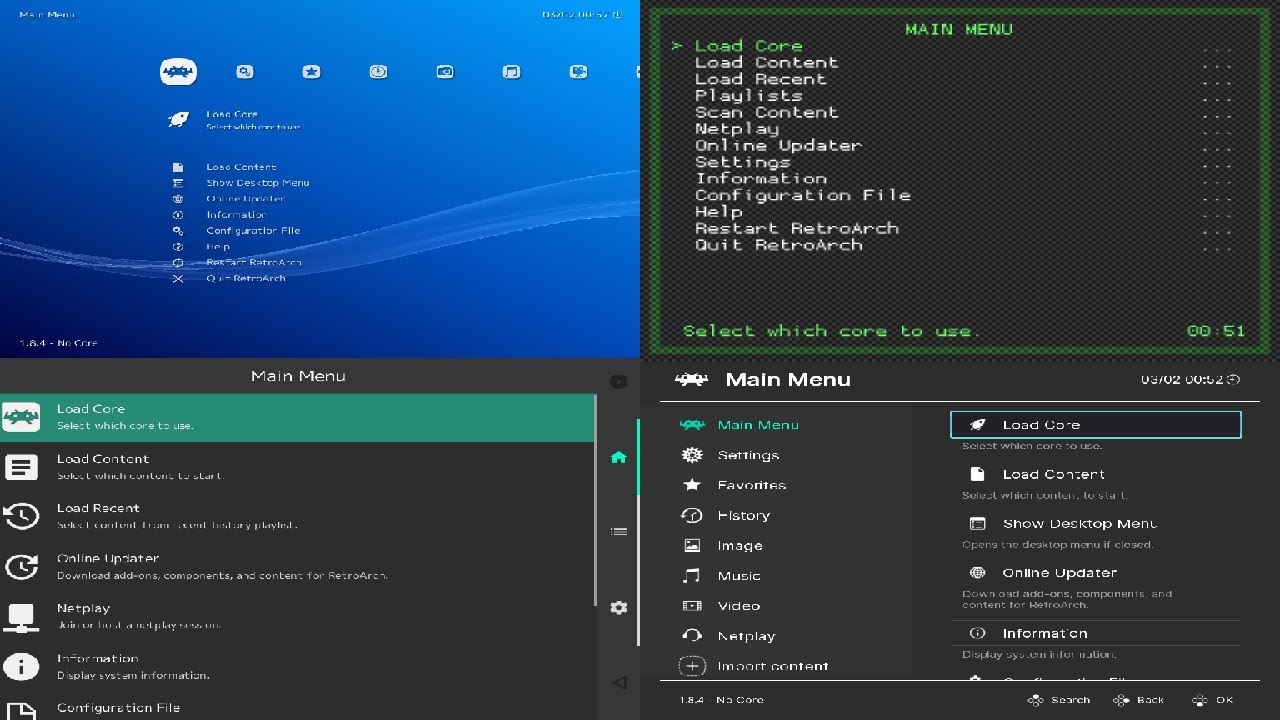Click Netplay headset icon in Ozone sidebar

tap(692, 636)
